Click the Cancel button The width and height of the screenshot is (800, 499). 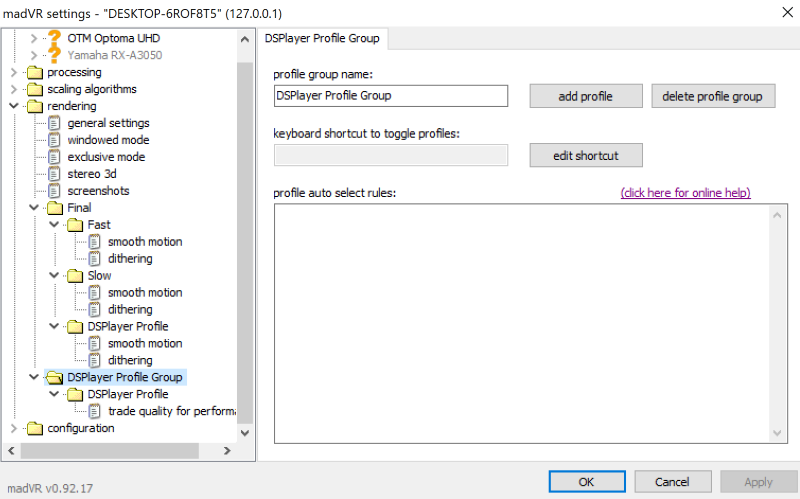pos(672,482)
